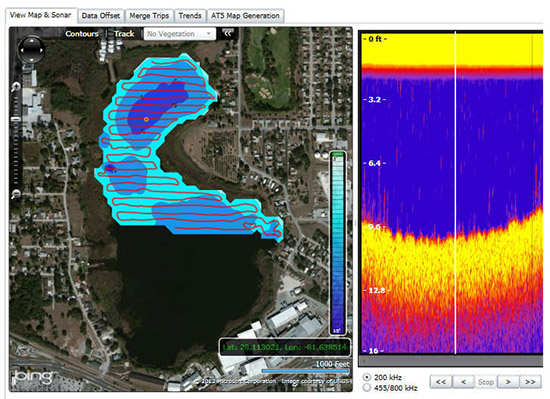Toggle the Track overlay on the map
Viewport: 550px width, 399px height.
coord(124,34)
